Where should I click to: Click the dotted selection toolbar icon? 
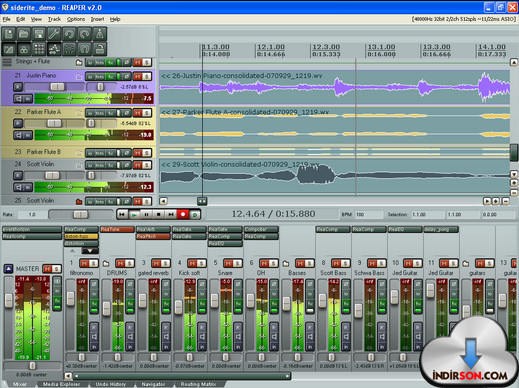(69, 49)
